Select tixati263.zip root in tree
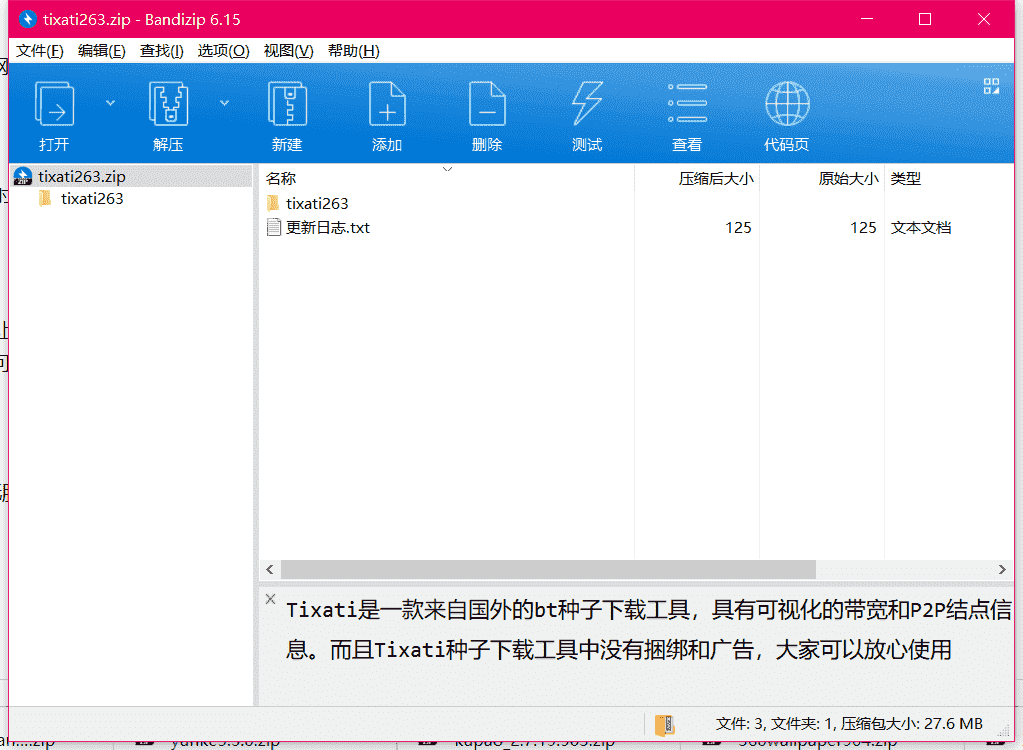The height and width of the screenshot is (750, 1023). click(131, 177)
